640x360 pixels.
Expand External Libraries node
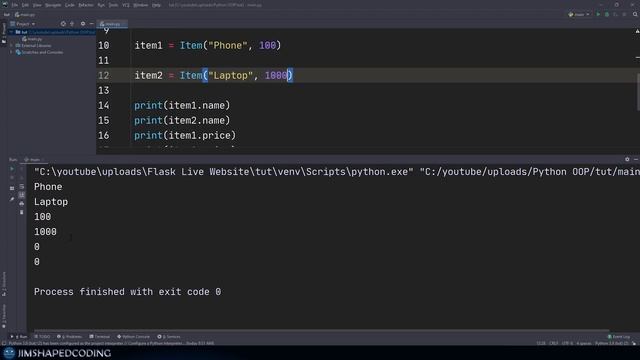11,46
